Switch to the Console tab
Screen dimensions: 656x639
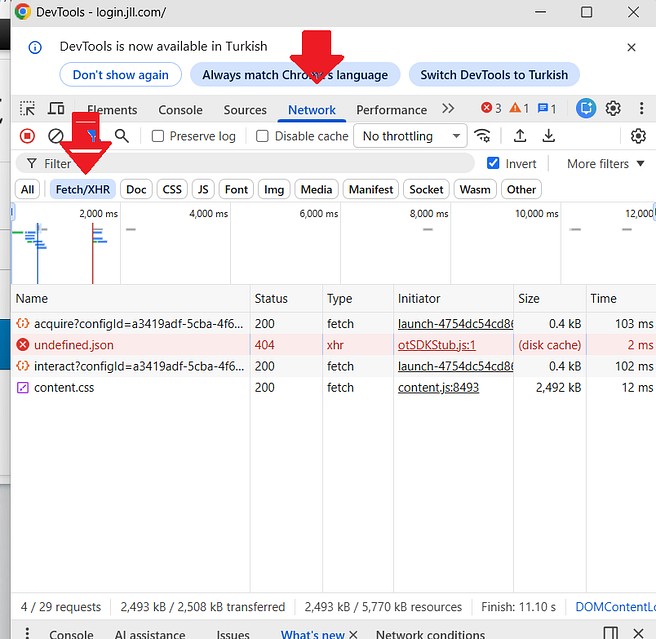coord(180,110)
